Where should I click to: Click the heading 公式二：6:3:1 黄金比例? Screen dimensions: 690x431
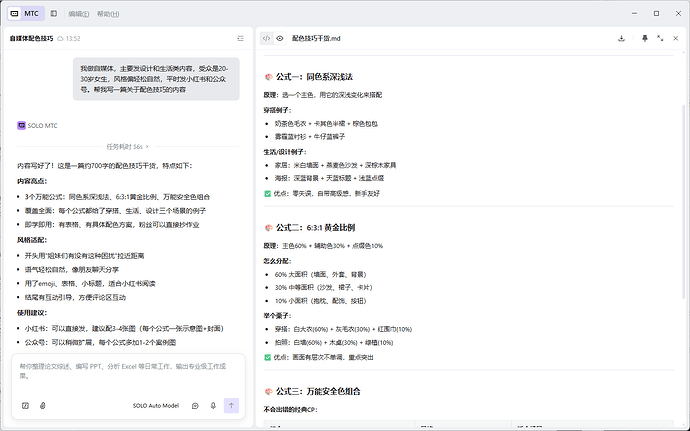pyautogui.click(x=315, y=228)
